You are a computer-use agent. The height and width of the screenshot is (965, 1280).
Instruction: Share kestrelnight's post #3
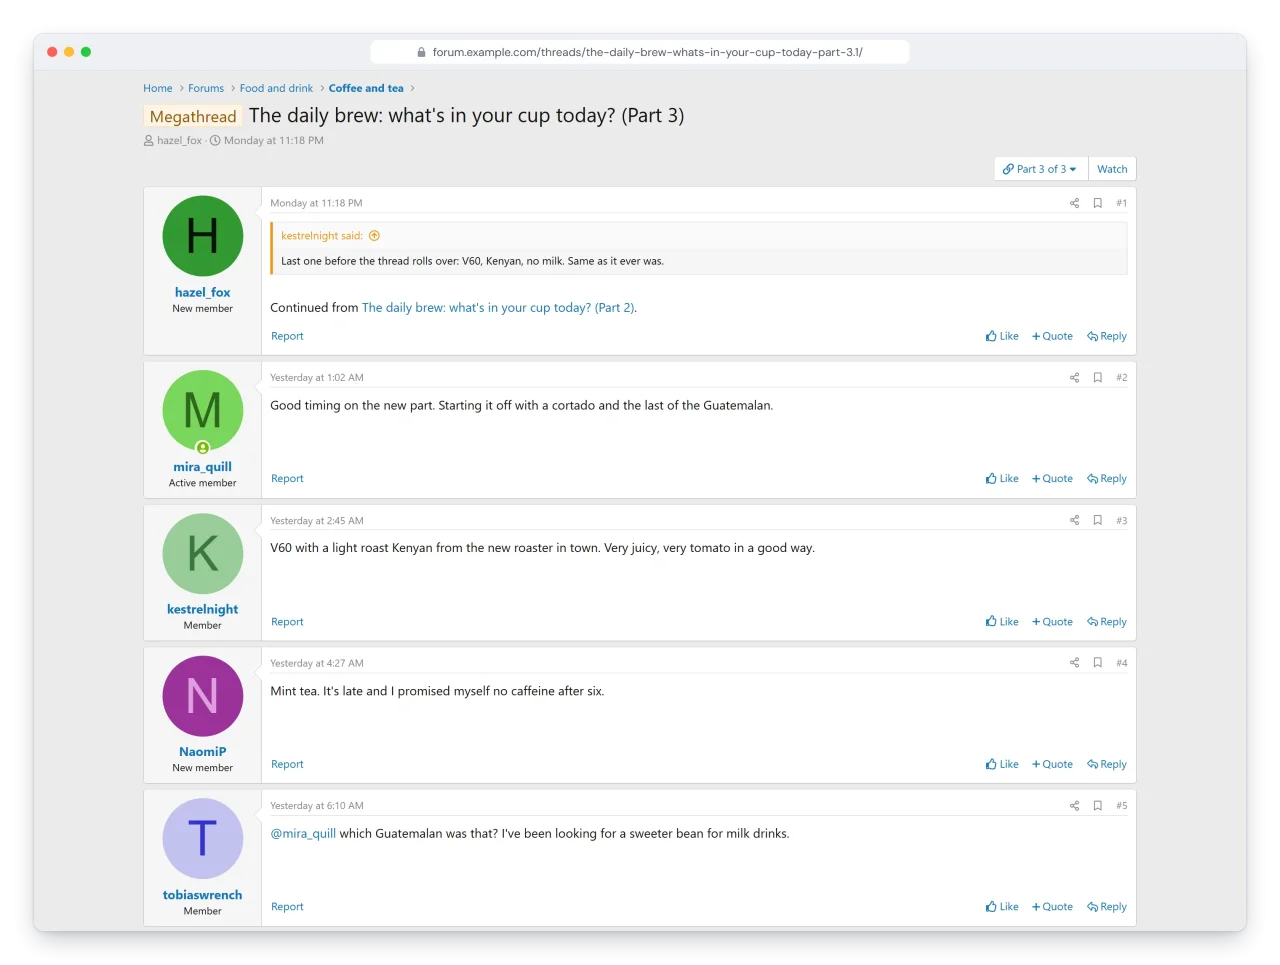[1074, 521]
